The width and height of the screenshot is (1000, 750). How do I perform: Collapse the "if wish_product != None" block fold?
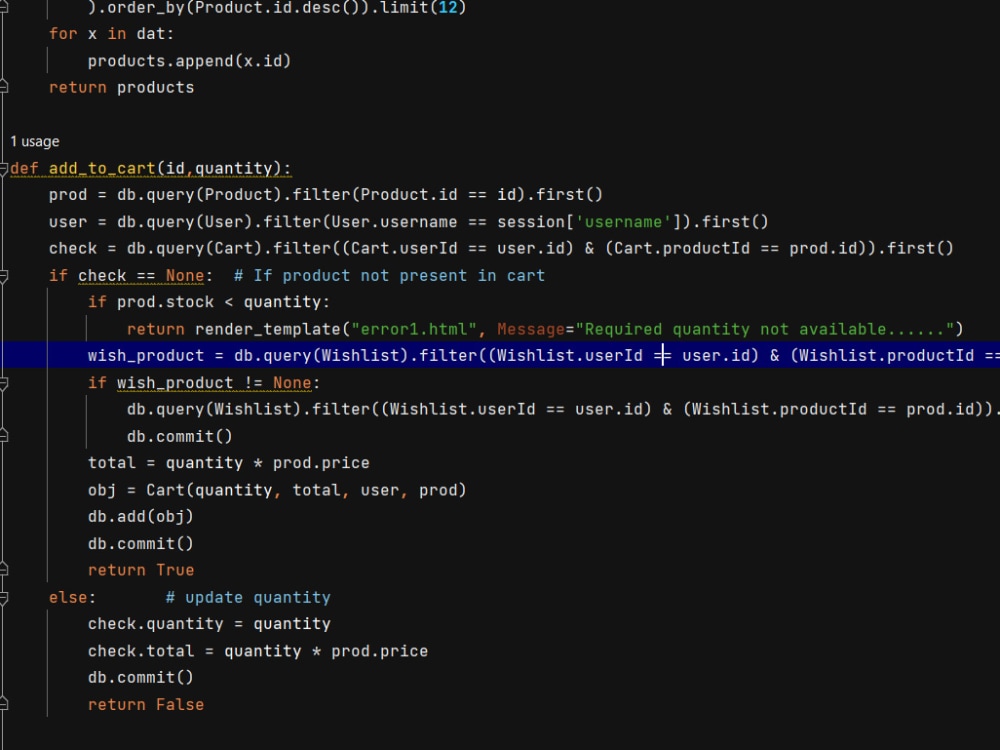tap(3, 383)
